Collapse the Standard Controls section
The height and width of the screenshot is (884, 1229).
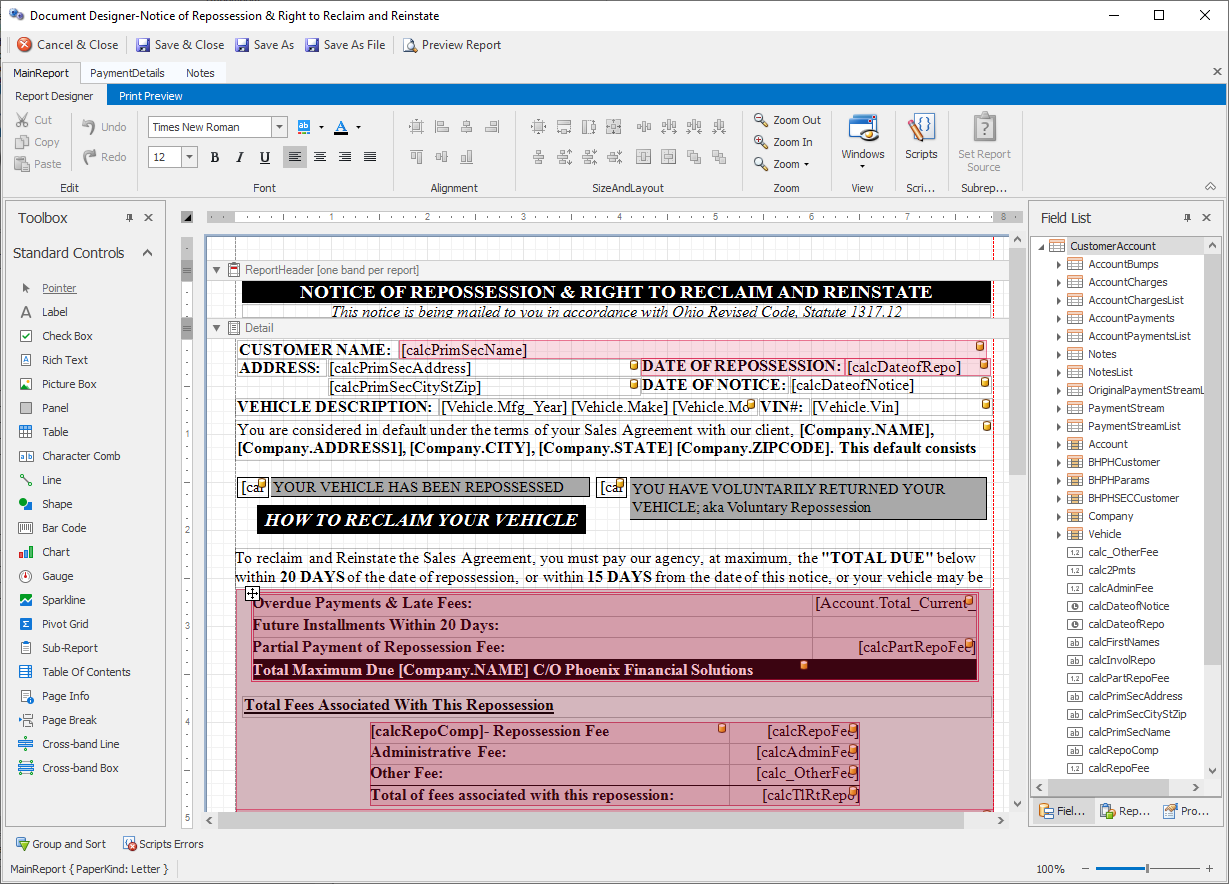tap(148, 253)
